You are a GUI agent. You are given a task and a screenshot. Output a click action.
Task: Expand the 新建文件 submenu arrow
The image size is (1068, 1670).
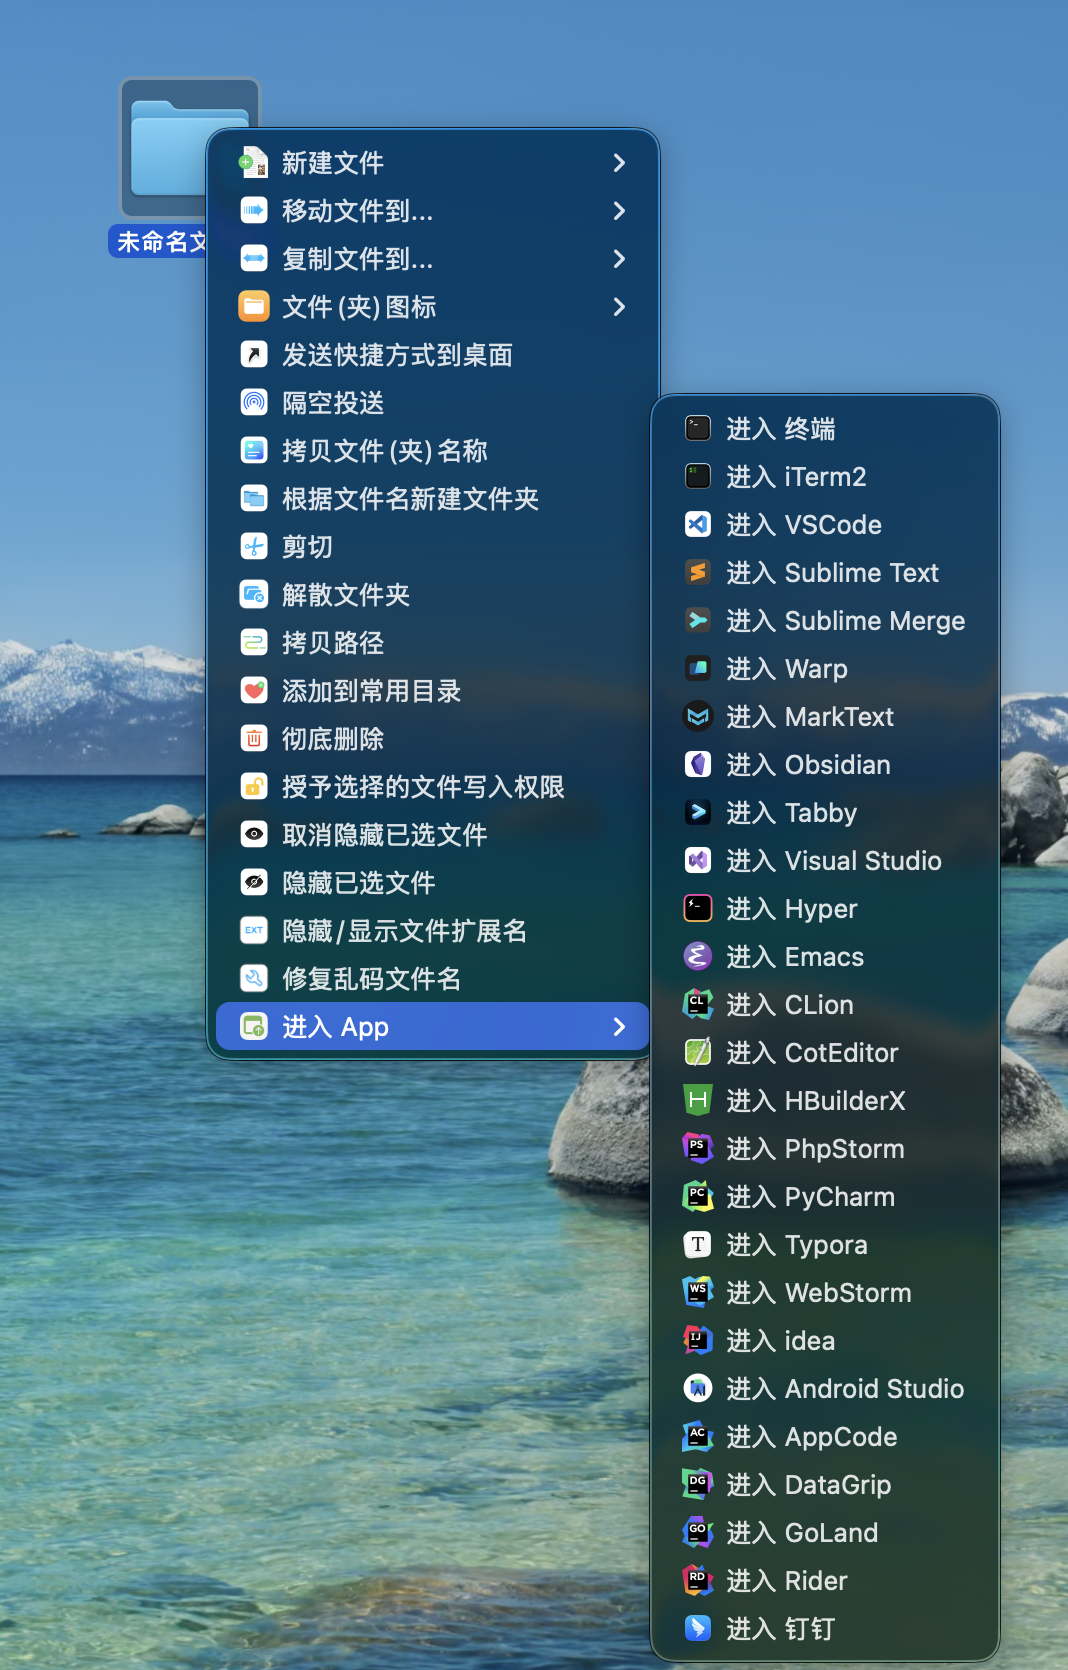[x=619, y=163]
